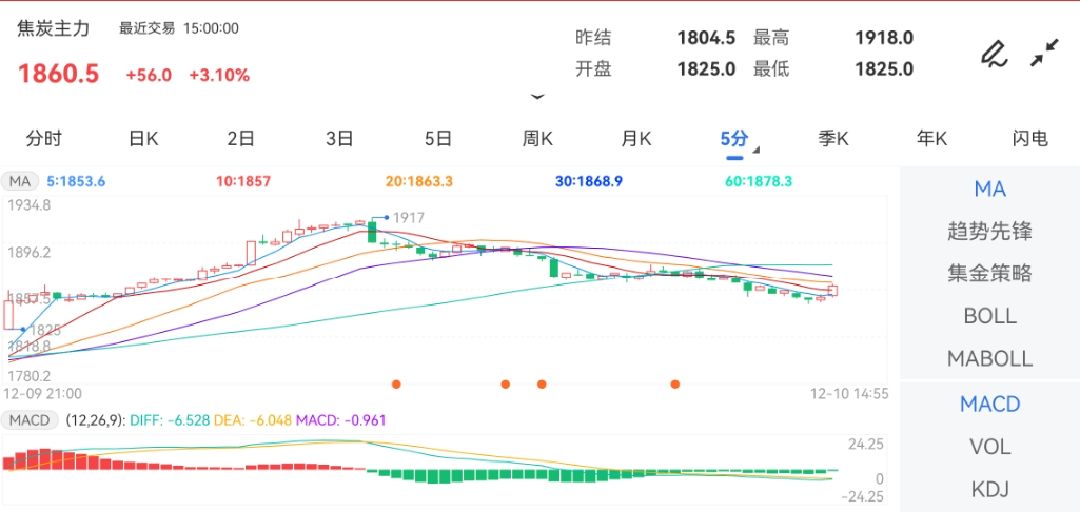The height and width of the screenshot is (512, 1080).
Task: Click the 12-09 21:00 start time label
Action: point(43,394)
